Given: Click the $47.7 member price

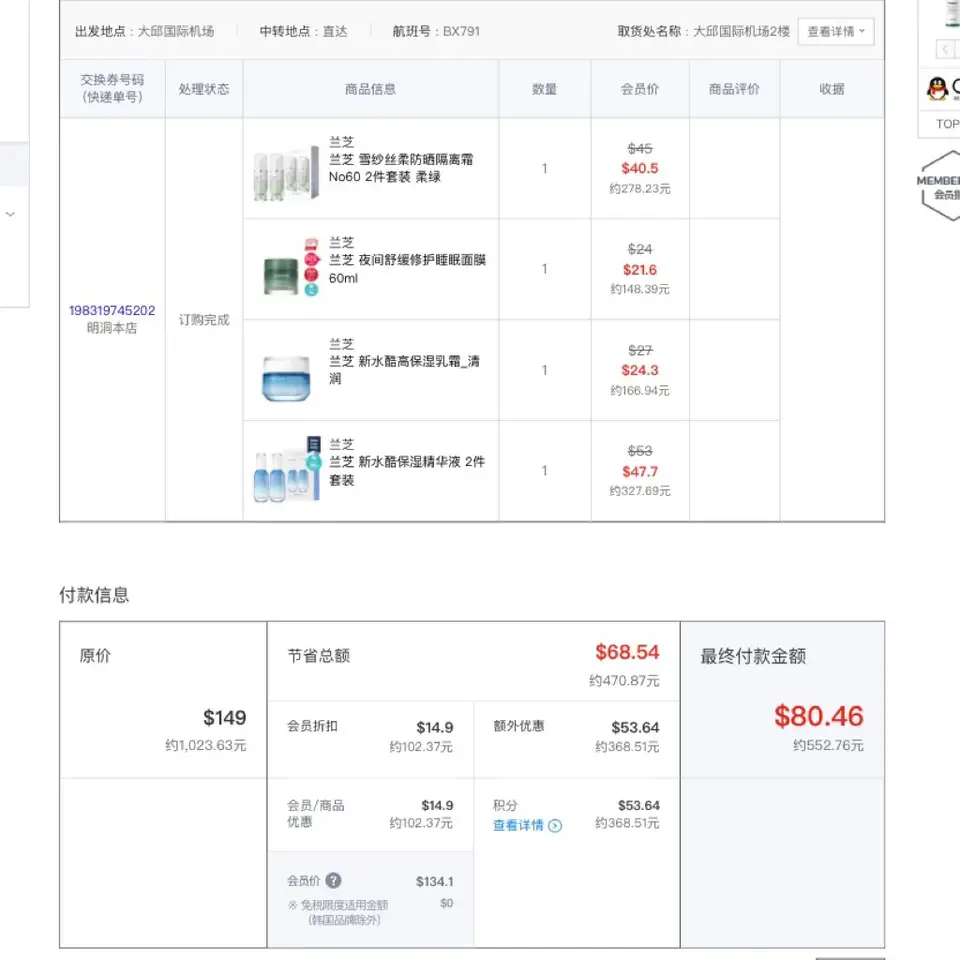Looking at the screenshot, I should (640, 471).
